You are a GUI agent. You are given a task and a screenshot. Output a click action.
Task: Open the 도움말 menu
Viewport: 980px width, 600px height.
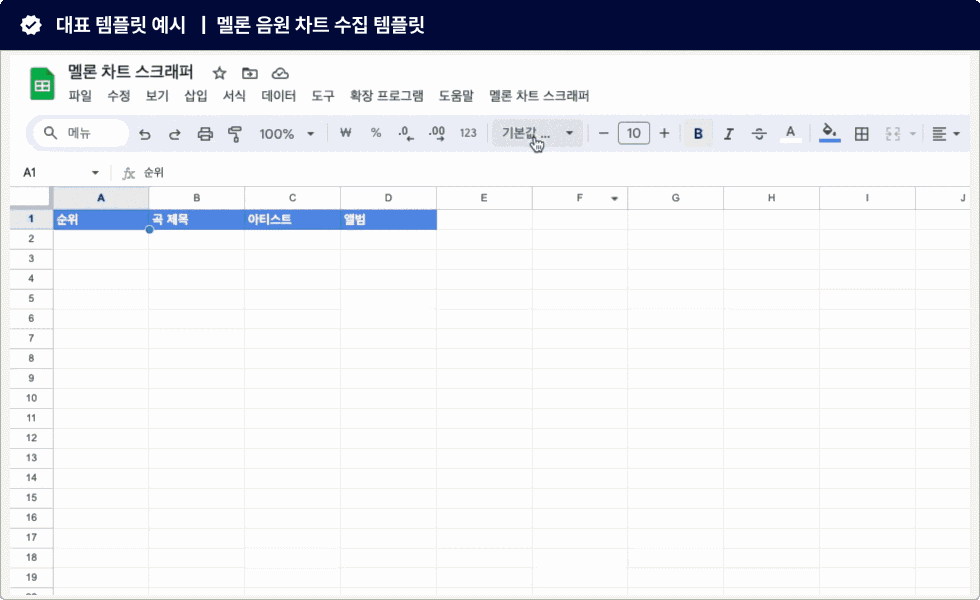coord(456,96)
